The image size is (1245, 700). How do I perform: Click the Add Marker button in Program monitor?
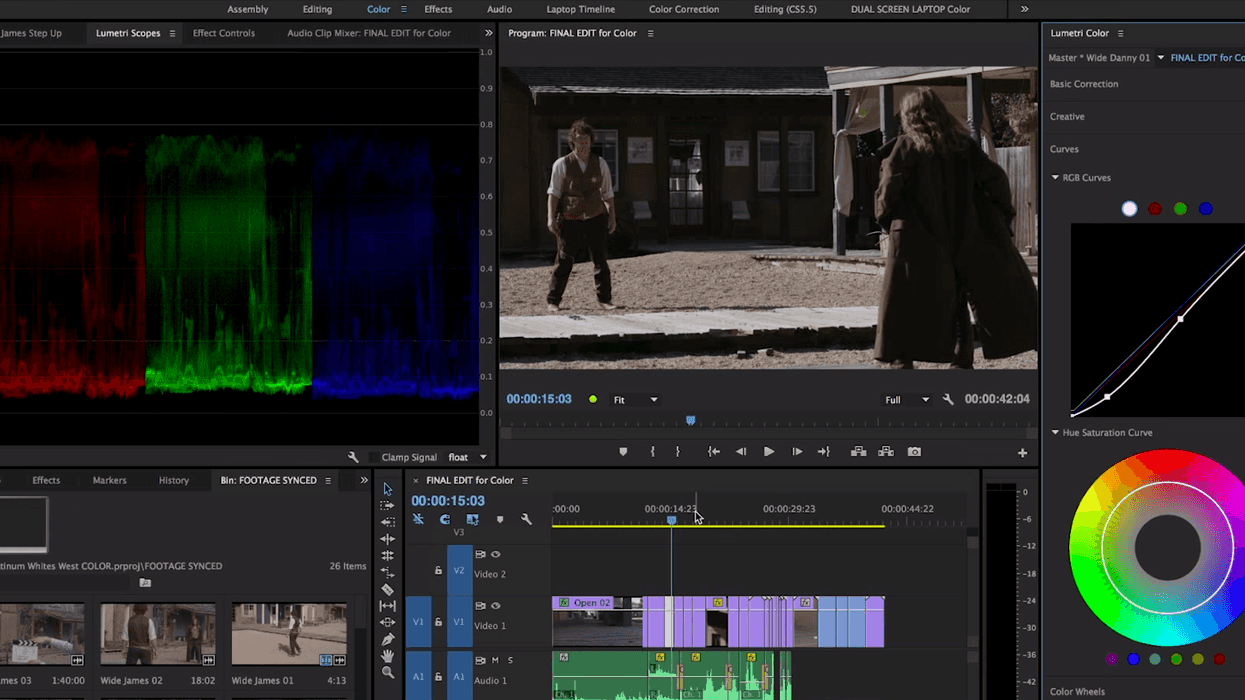coord(623,452)
